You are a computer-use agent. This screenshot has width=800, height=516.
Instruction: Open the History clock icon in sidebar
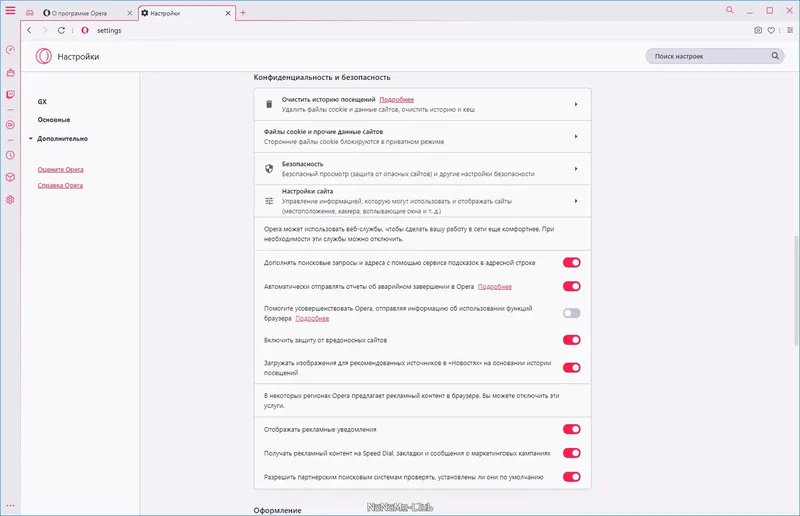click(10, 155)
